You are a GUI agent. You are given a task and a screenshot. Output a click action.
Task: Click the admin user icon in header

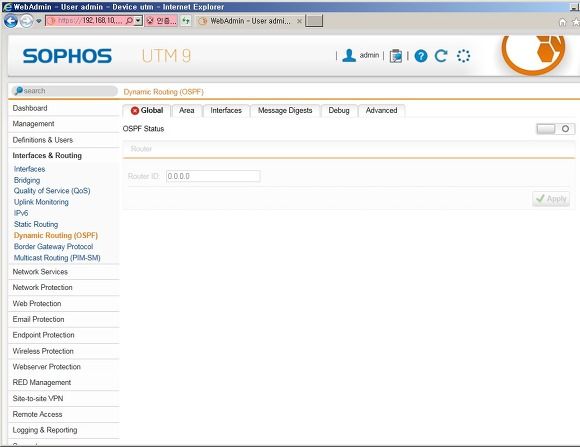point(349,56)
